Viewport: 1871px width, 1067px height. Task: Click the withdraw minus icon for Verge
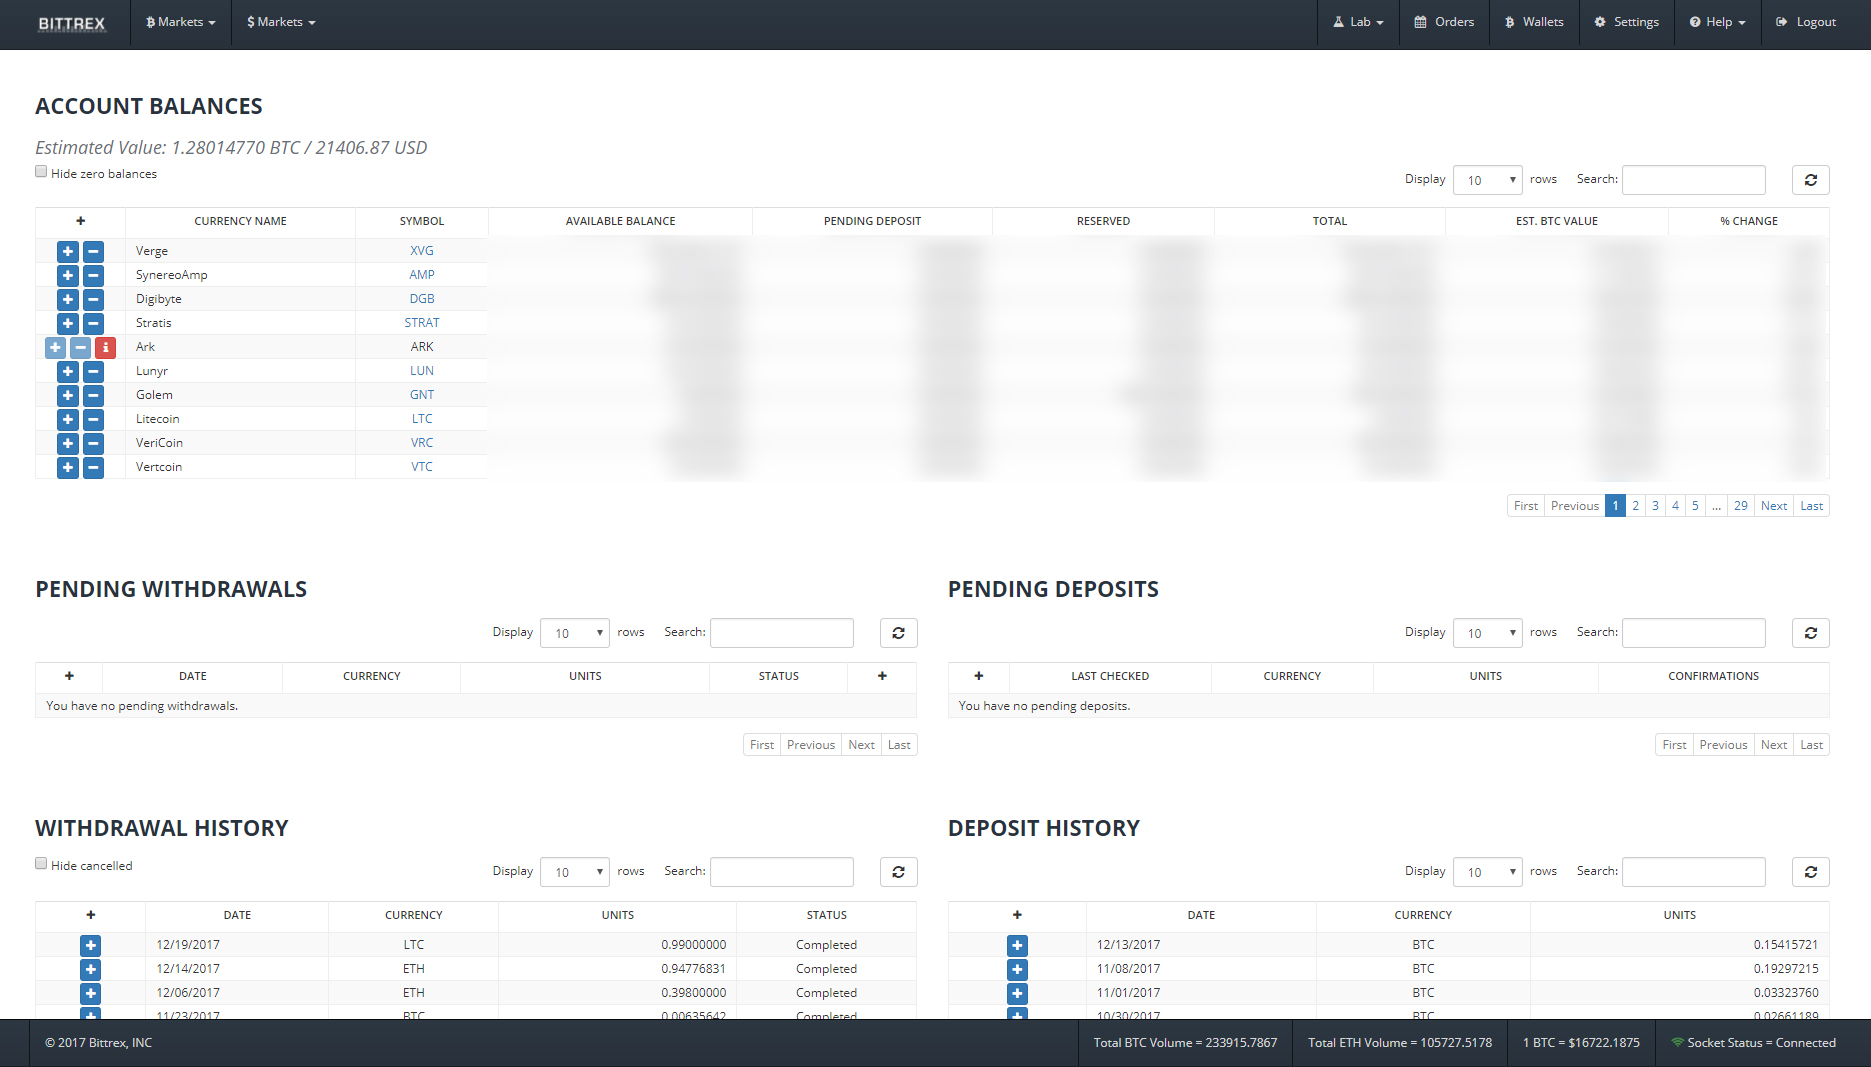[93, 252]
